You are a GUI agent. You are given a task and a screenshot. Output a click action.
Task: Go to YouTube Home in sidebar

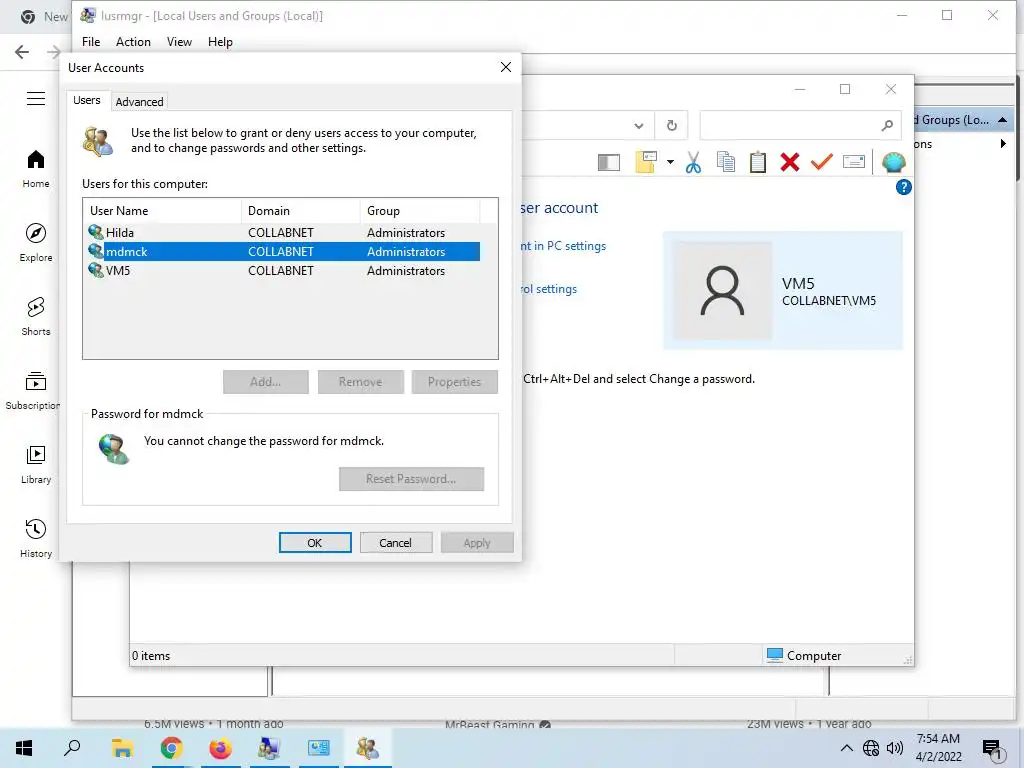pos(36,168)
